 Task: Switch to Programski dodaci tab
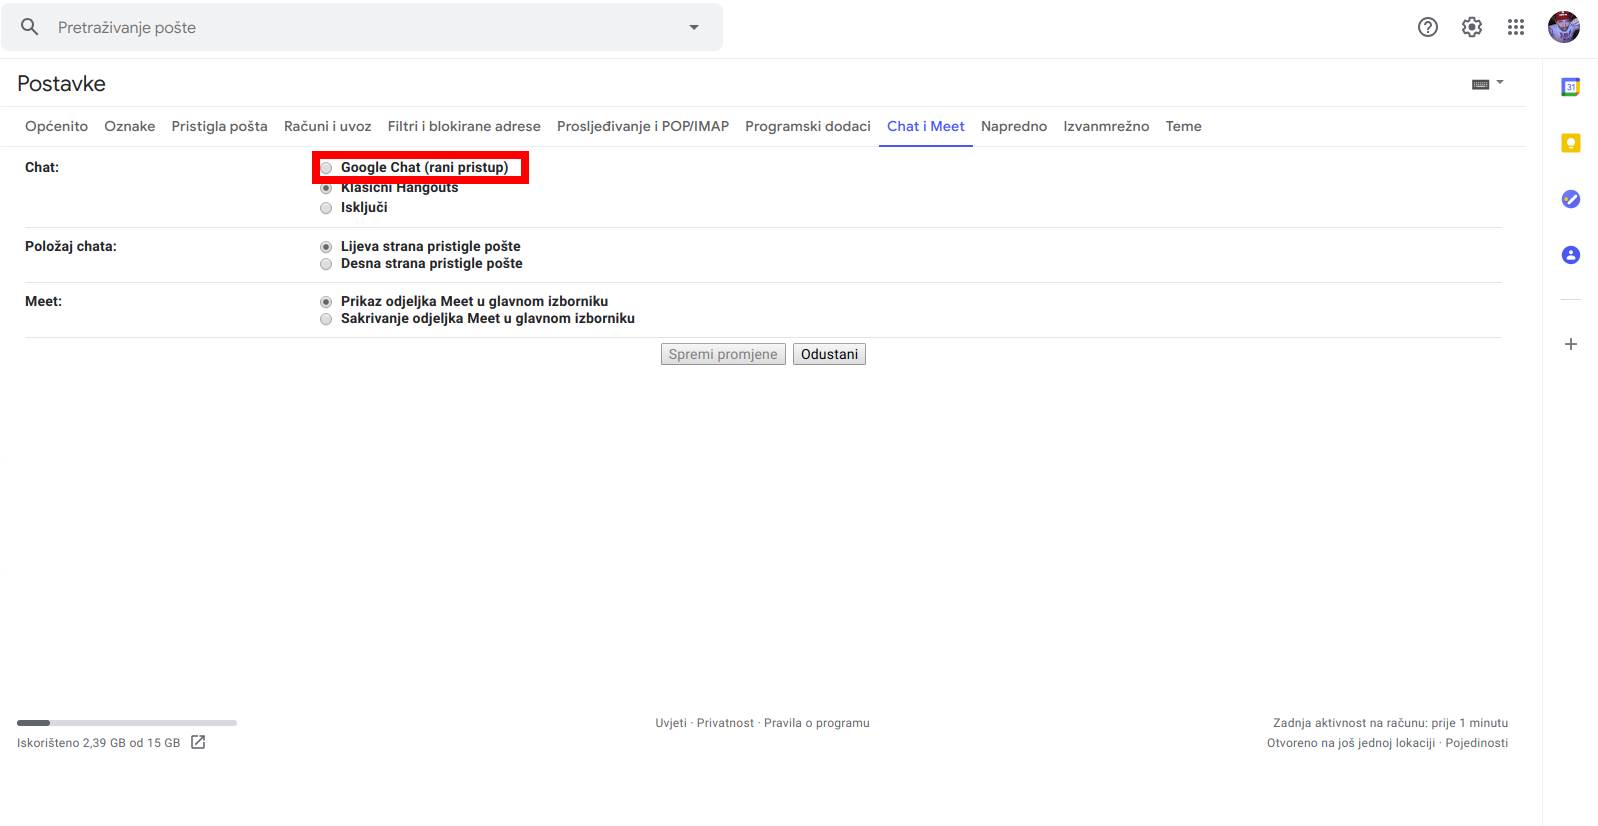[x=808, y=126]
